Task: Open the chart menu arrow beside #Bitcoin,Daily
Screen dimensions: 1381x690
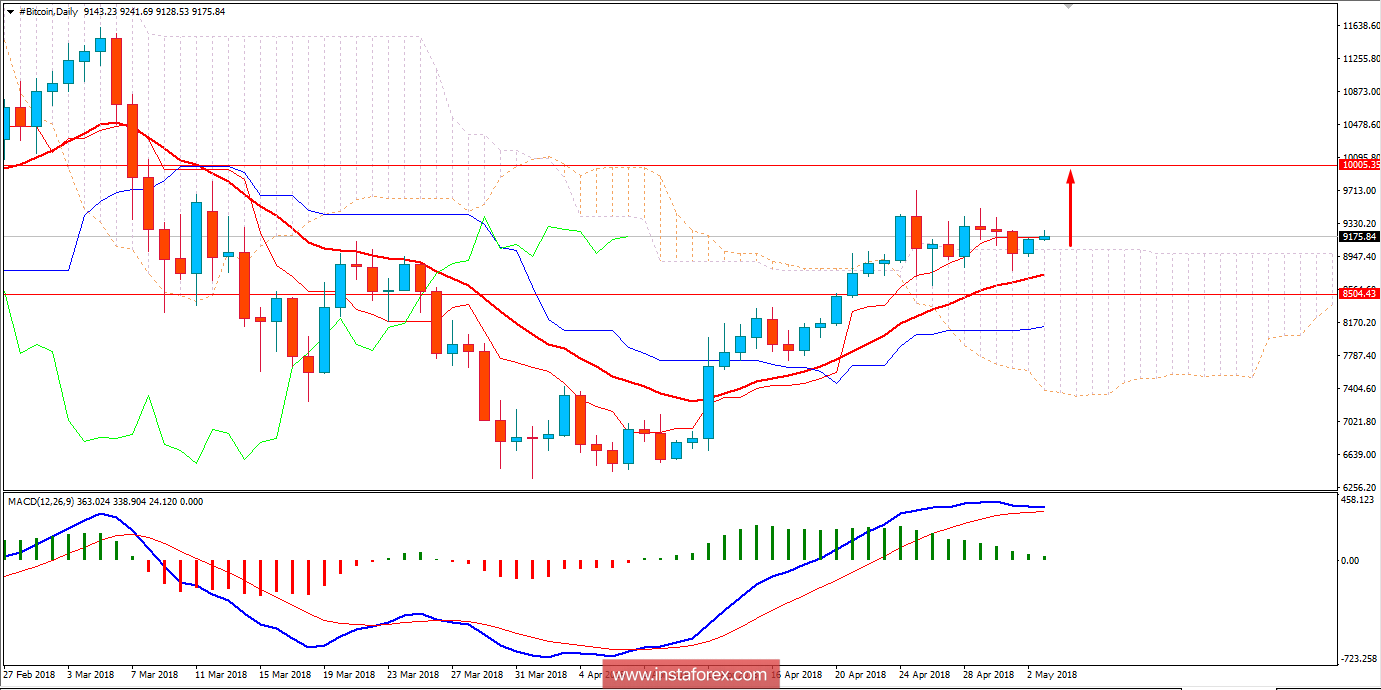Action: point(10,12)
